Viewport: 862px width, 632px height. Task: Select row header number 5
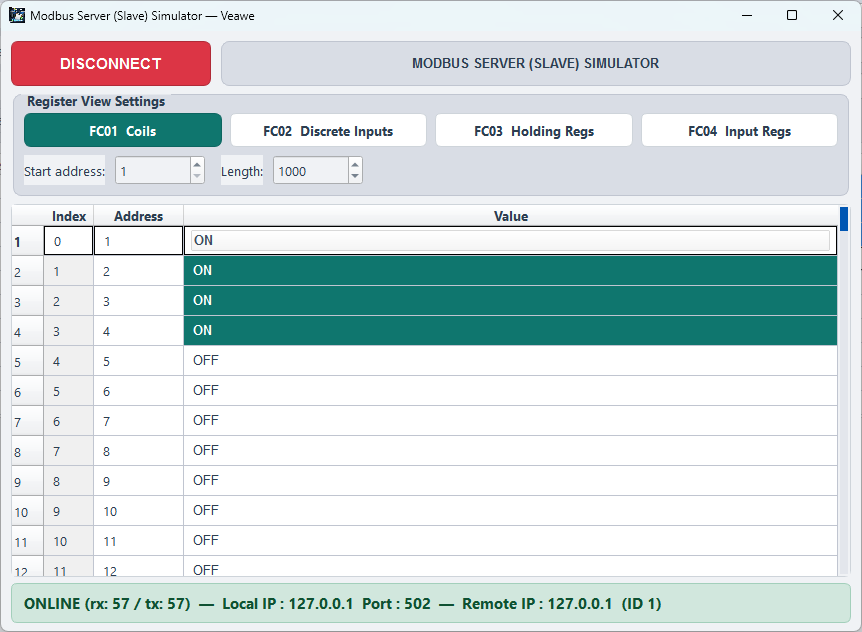pos(27,362)
